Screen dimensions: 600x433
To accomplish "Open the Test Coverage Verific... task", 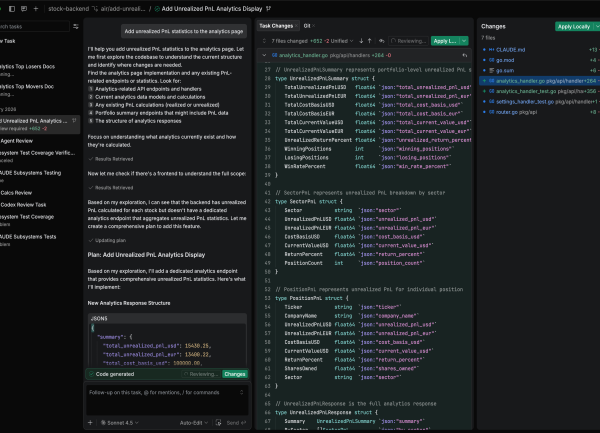I will (x=40, y=156).
